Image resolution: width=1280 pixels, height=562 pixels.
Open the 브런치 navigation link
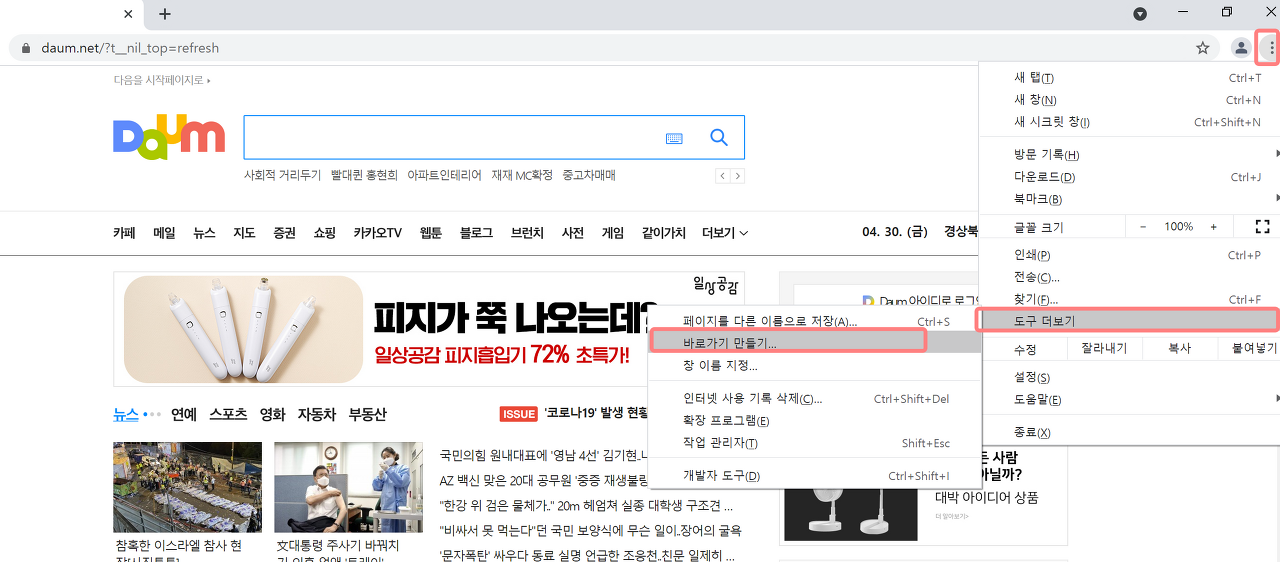click(527, 233)
